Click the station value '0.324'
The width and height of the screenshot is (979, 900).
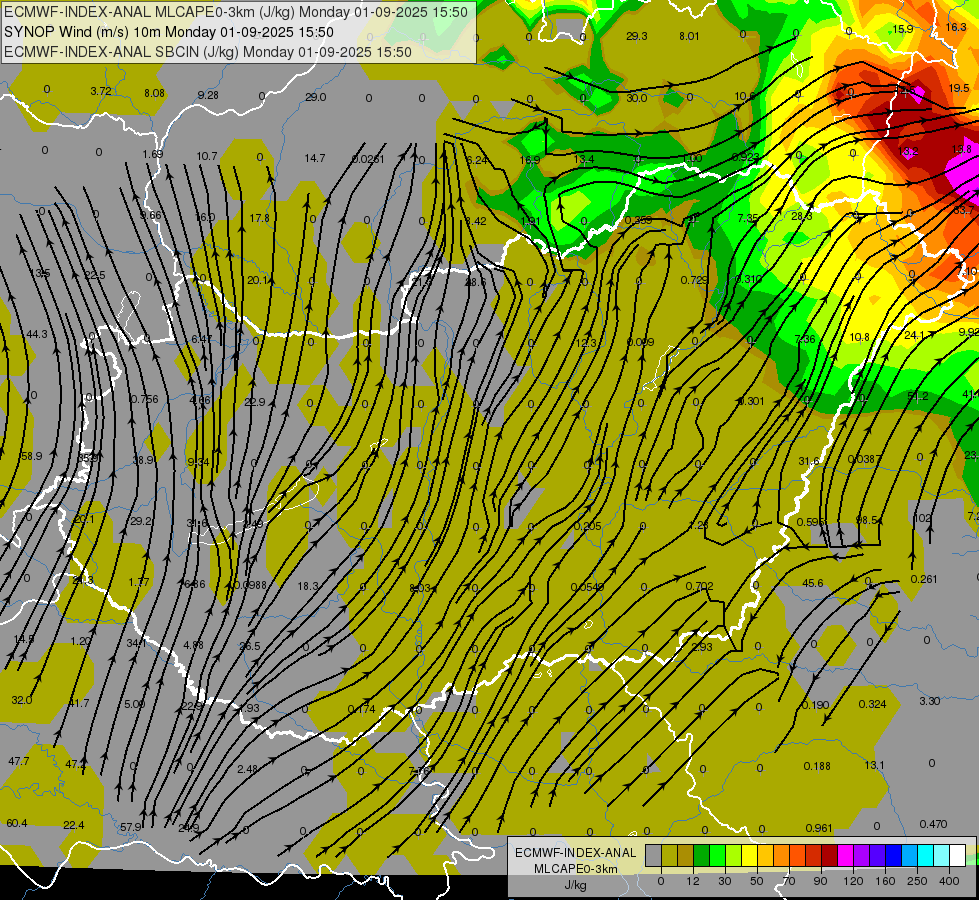[872, 704]
